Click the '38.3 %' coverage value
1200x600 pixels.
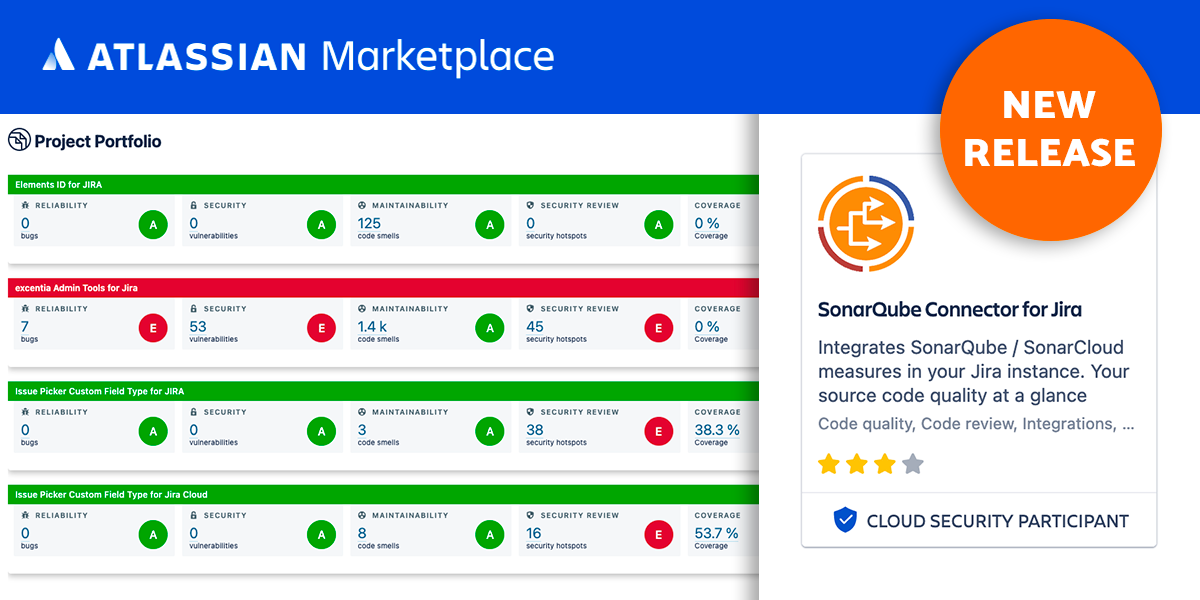point(717,430)
